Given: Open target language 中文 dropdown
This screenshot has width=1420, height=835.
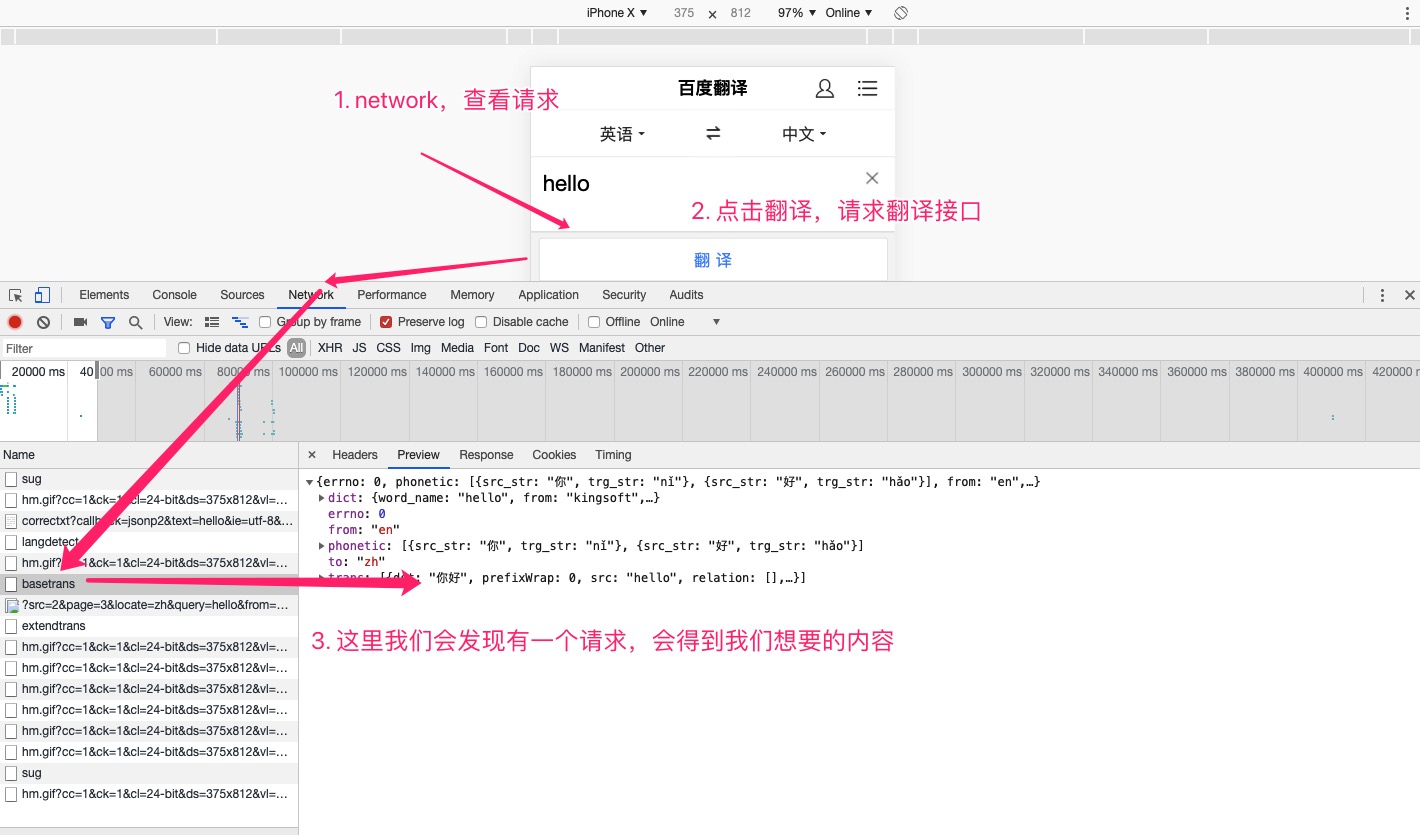Looking at the screenshot, I should coord(804,134).
